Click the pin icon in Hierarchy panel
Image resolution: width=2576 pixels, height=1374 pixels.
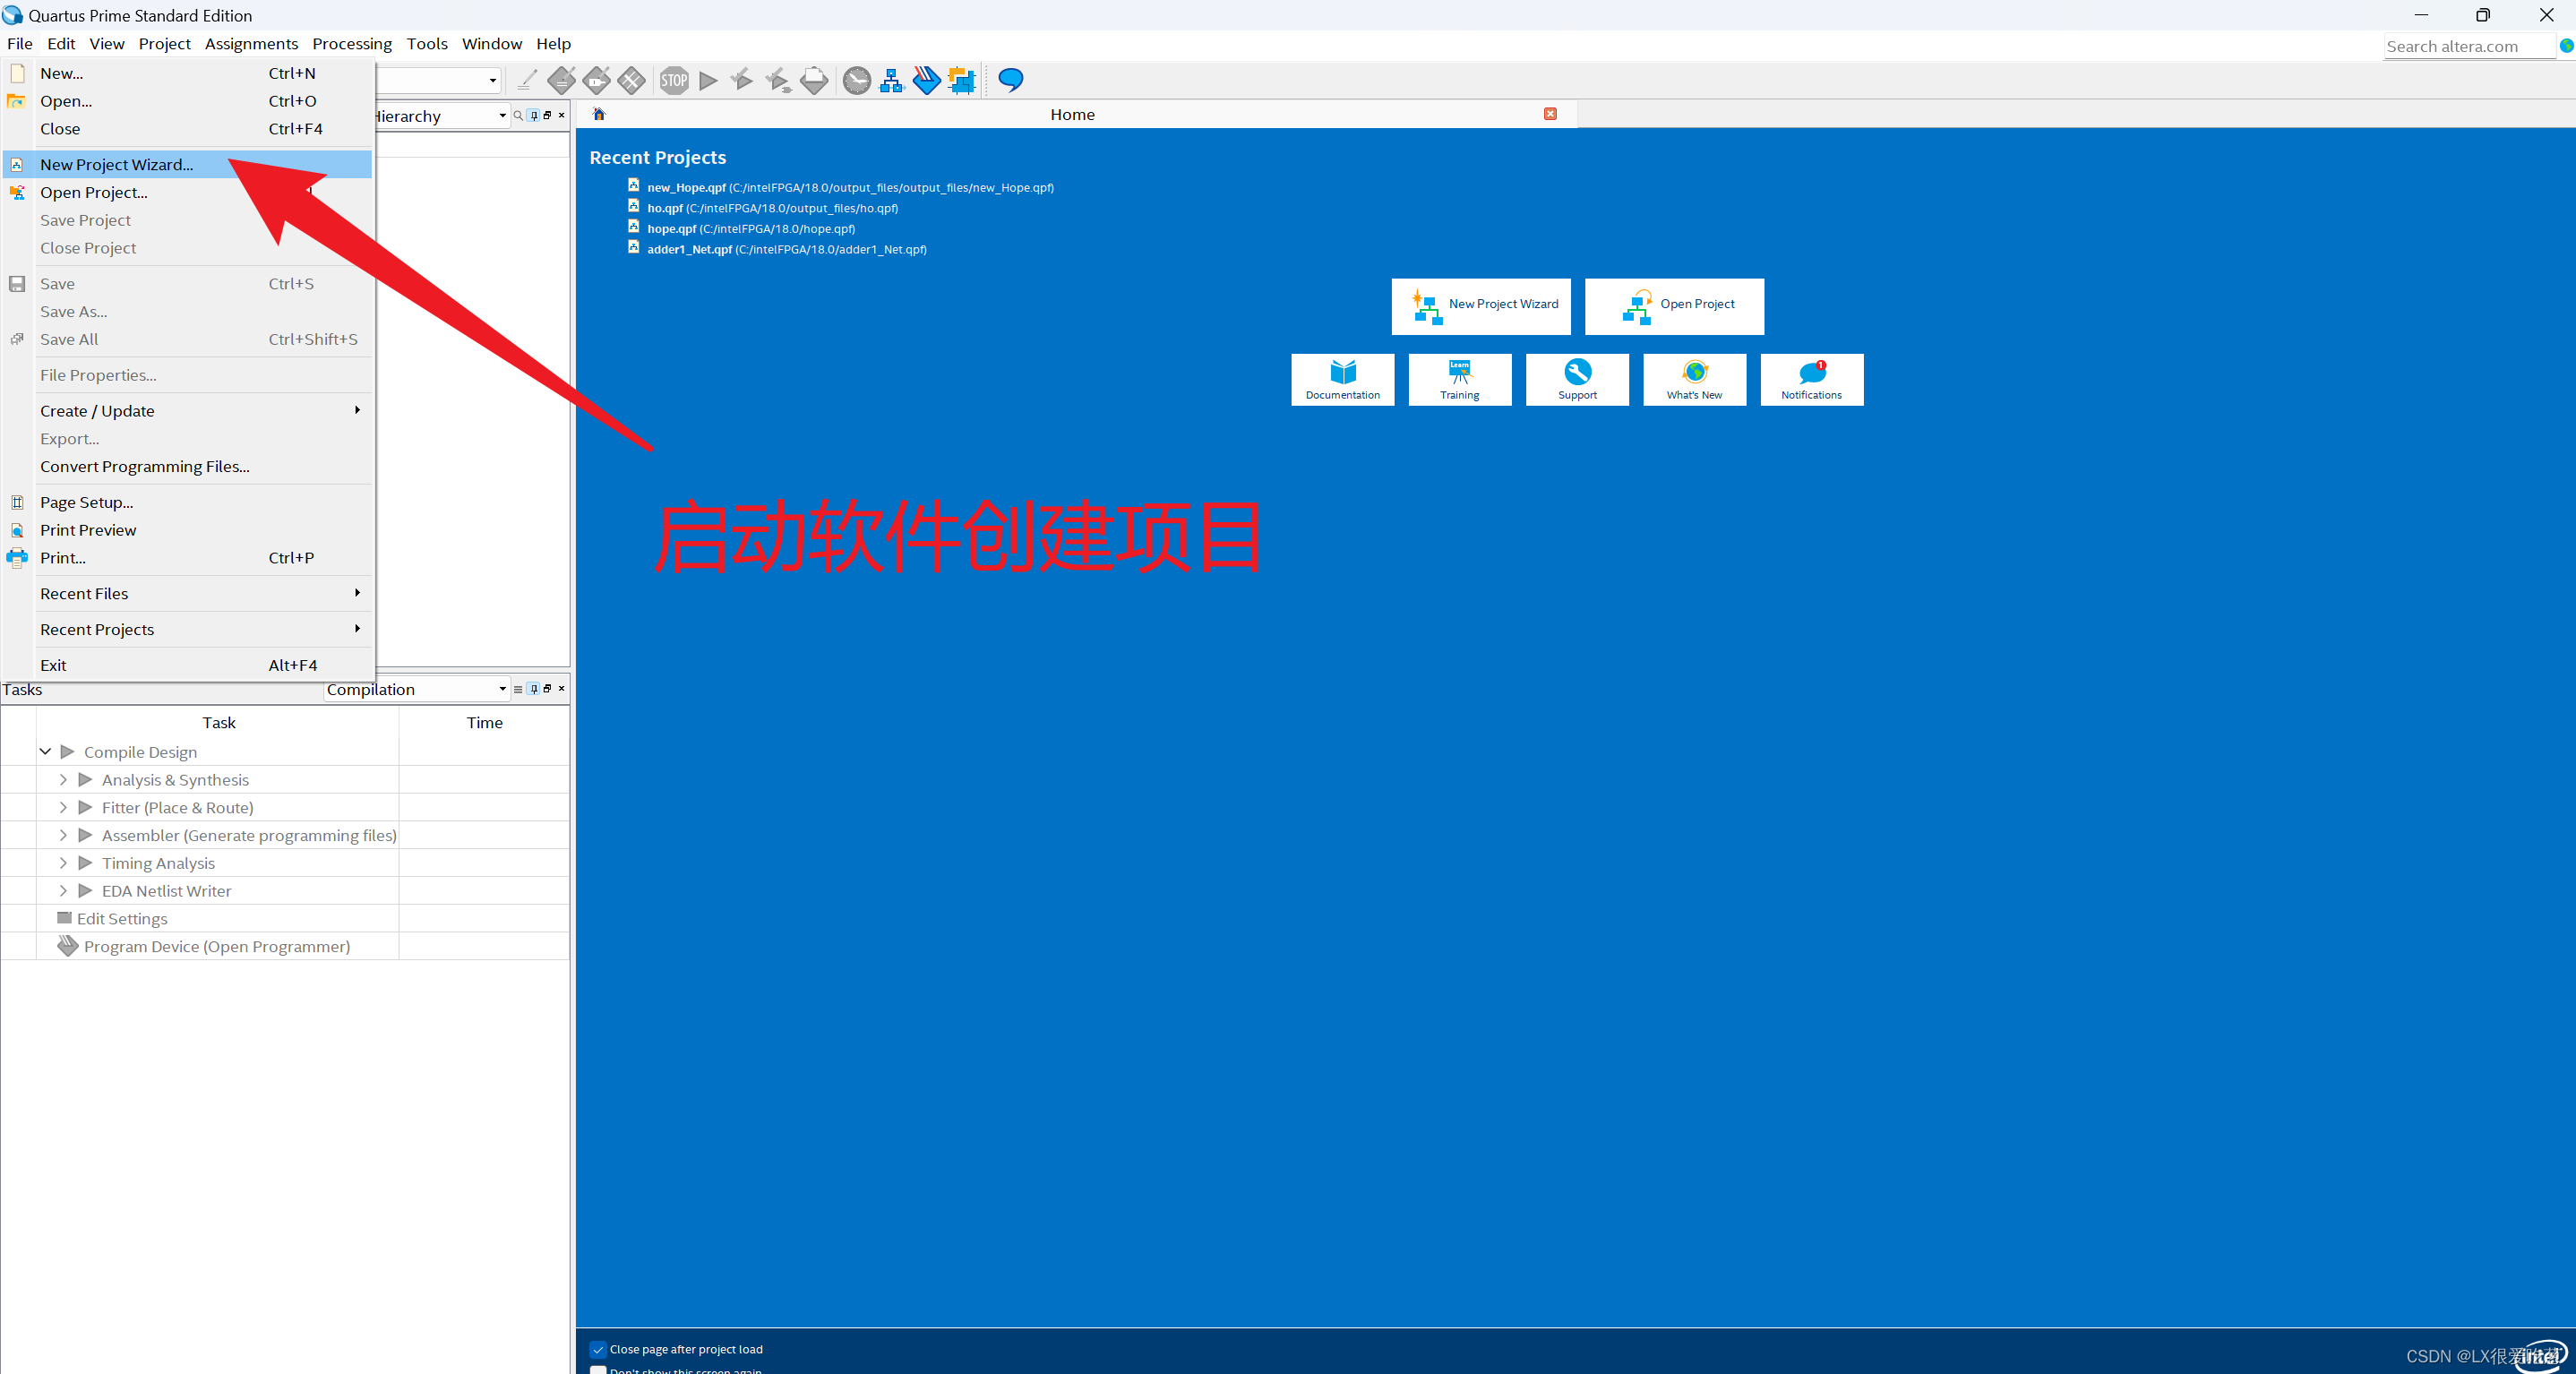[534, 116]
